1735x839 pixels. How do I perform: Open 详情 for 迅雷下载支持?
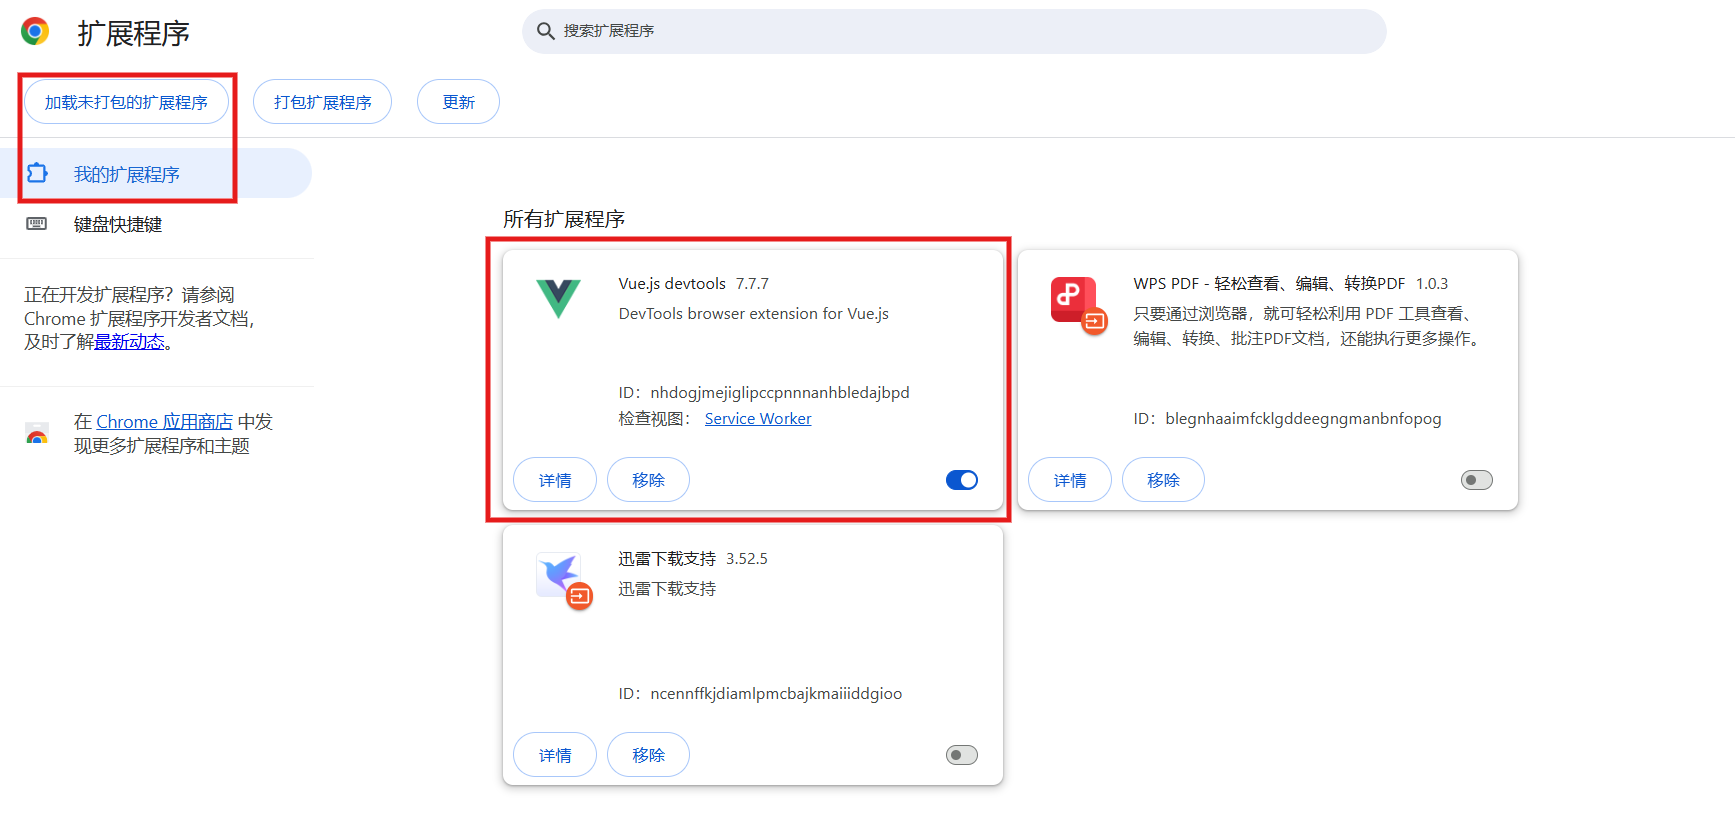555,755
